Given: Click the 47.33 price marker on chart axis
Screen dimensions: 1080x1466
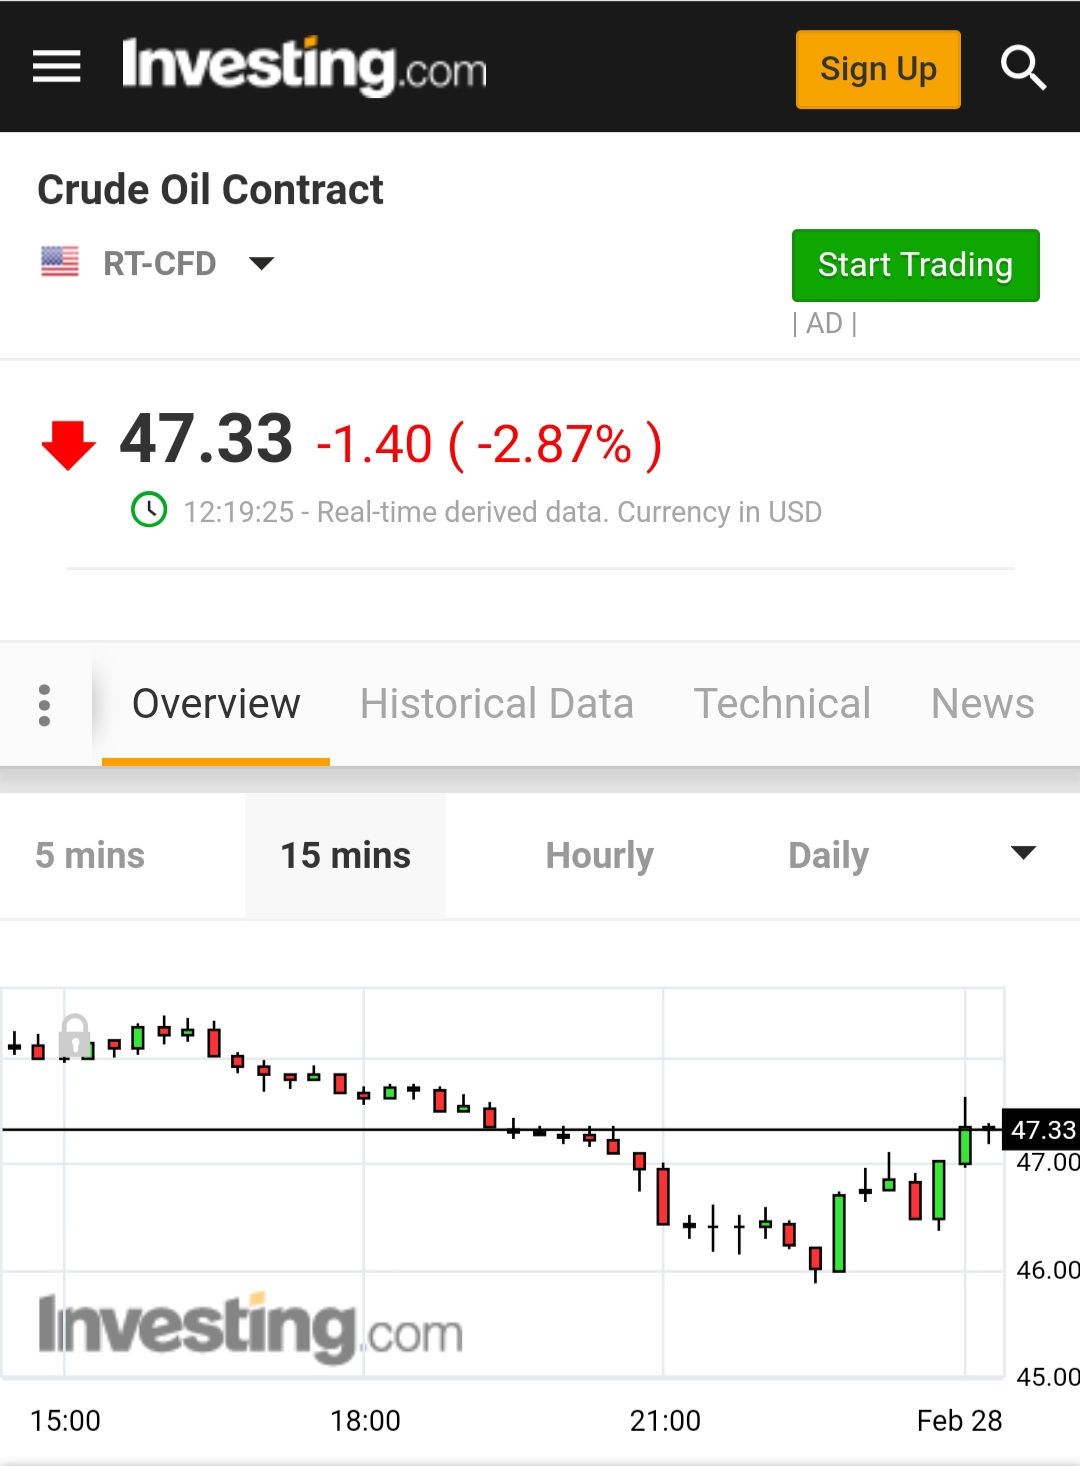Looking at the screenshot, I should [1041, 1130].
